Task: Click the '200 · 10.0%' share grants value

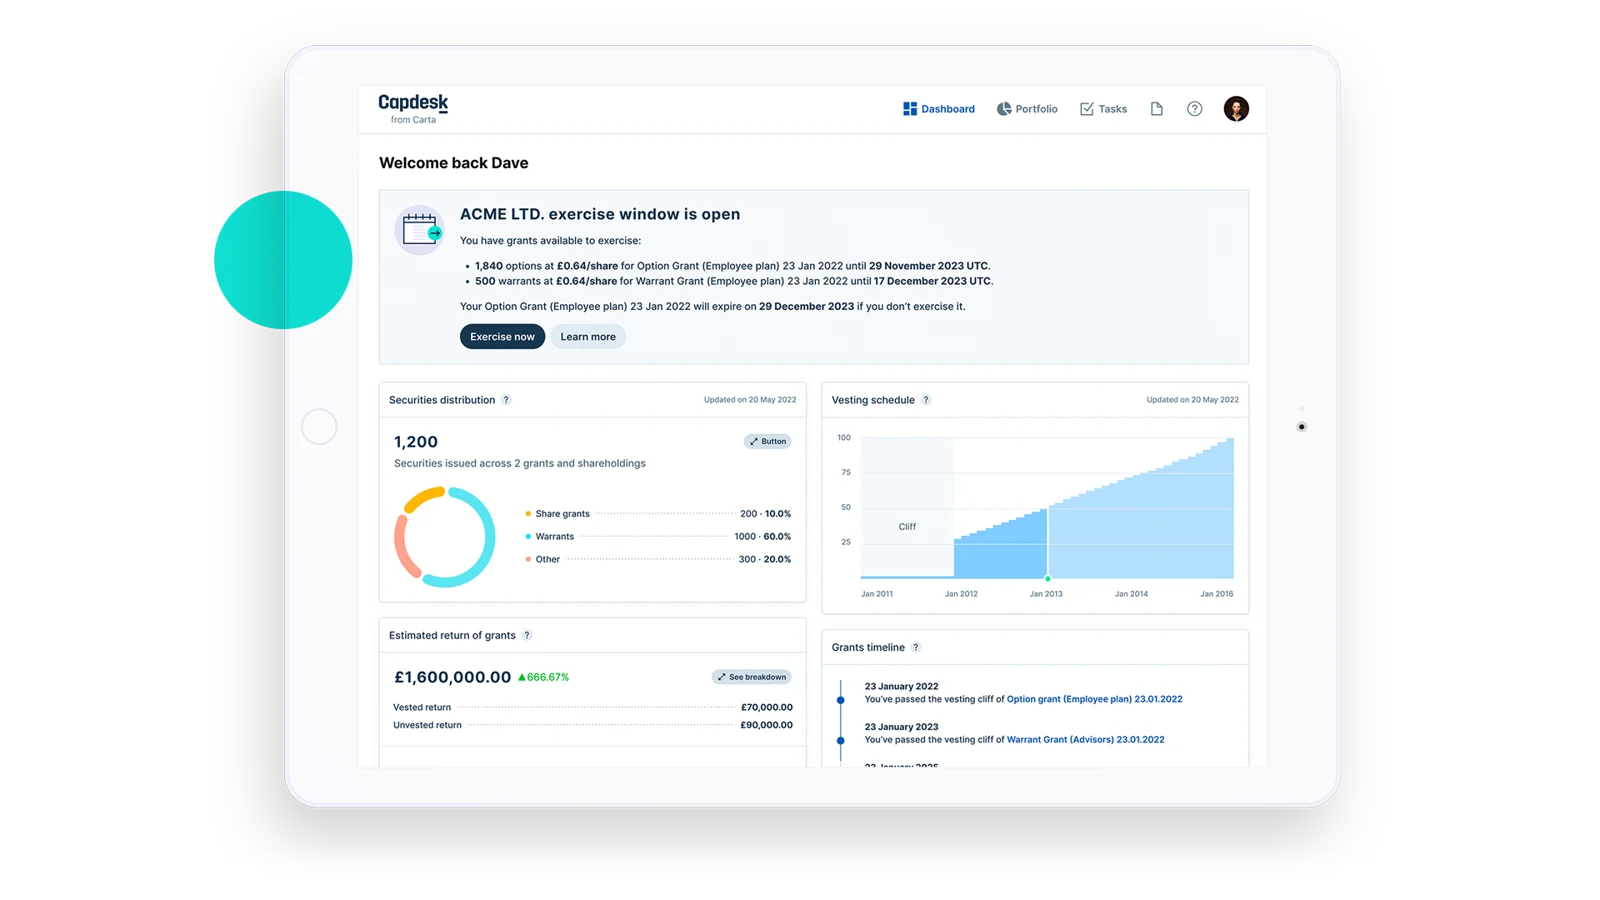Action: coord(765,514)
